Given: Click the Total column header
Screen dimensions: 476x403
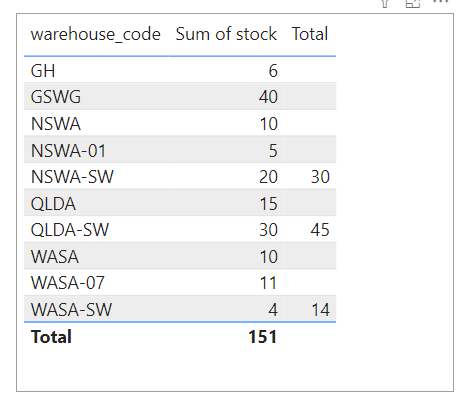Looking at the screenshot, I should (310, 34).
